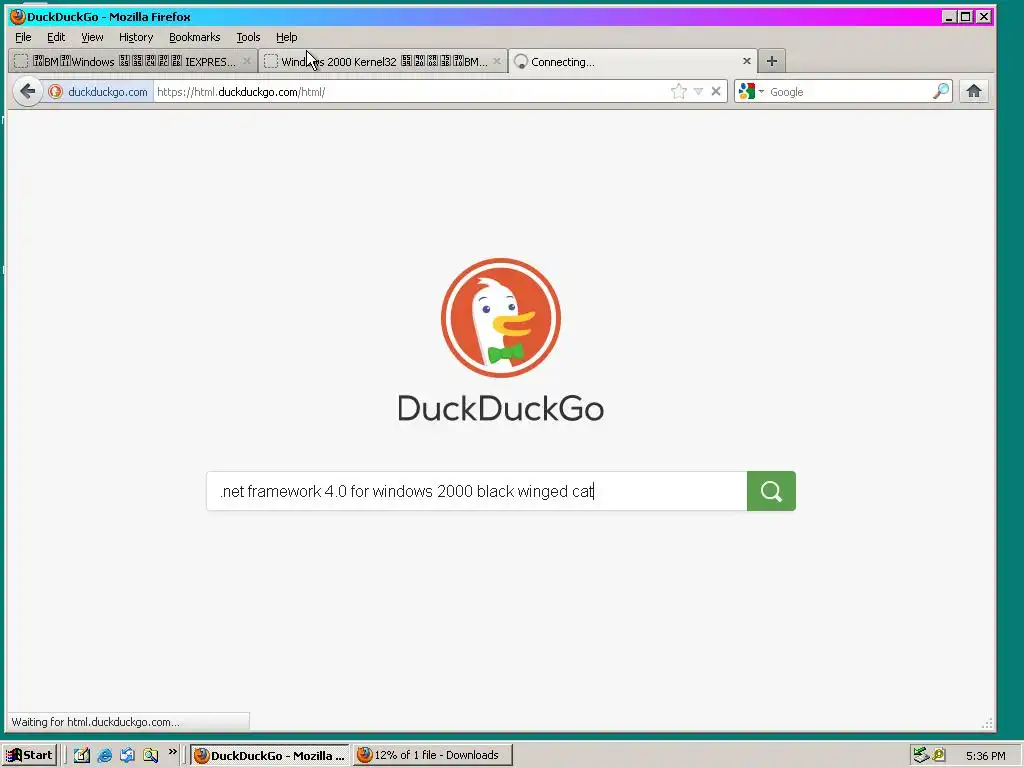This screenshot has height=768, width=1024.
Task: Click the search folder quick launch icon
Action: coord(150,756)
